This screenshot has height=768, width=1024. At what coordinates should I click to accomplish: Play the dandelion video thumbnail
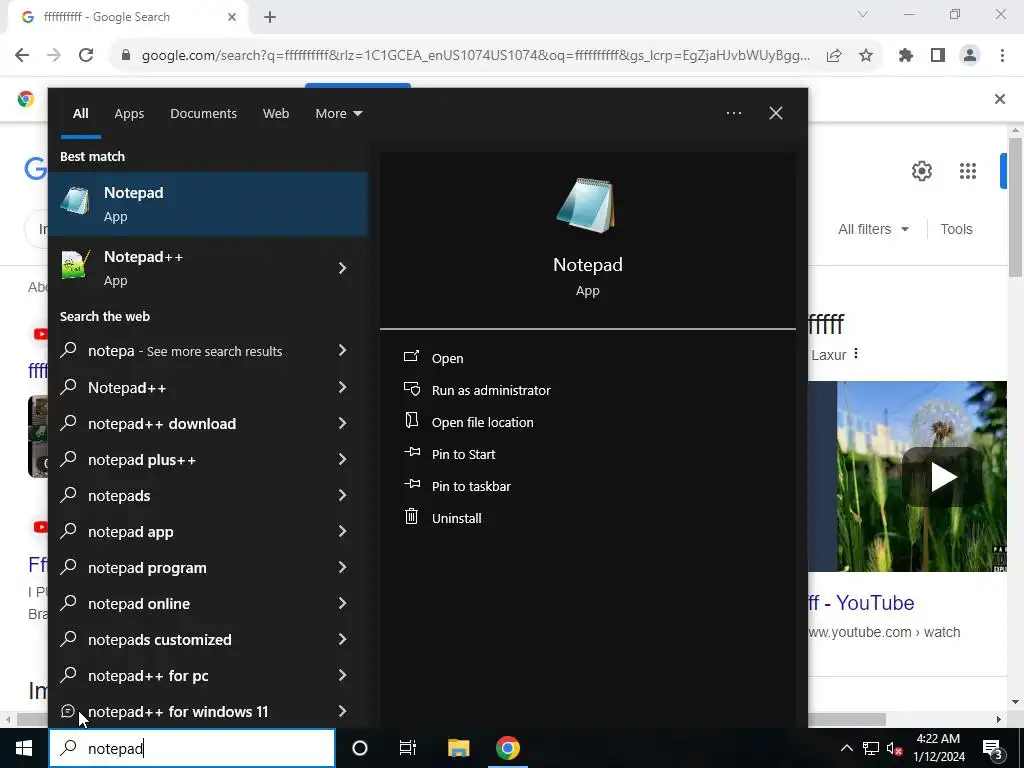942,476
